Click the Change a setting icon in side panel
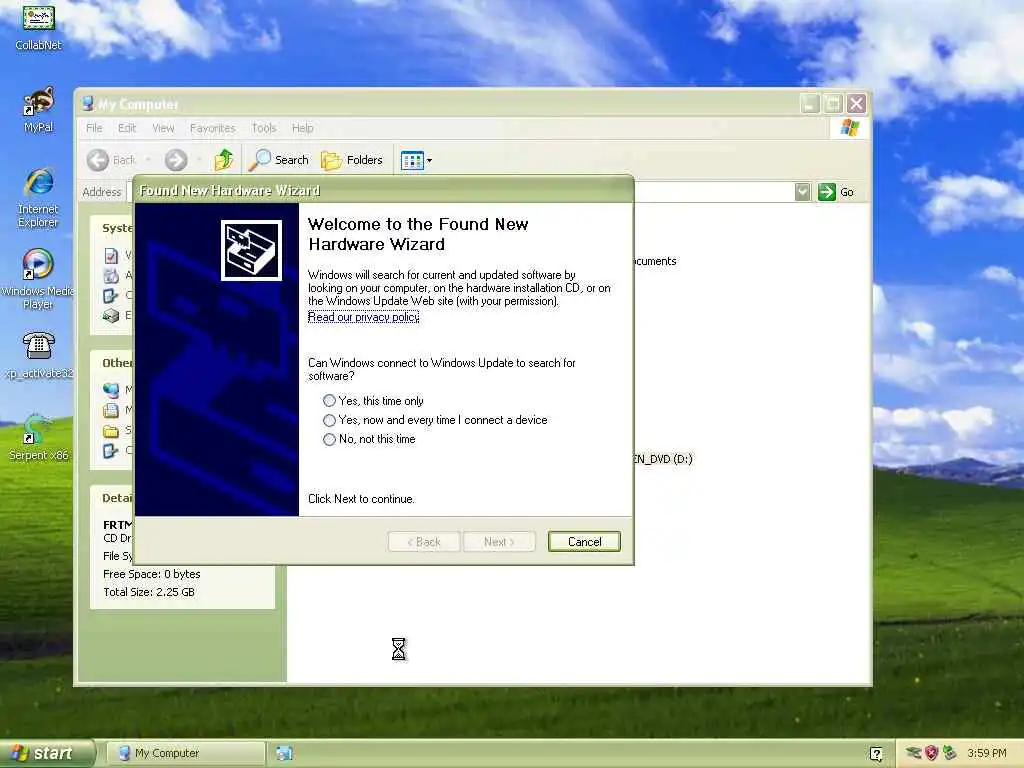 (x=111, y=296)
